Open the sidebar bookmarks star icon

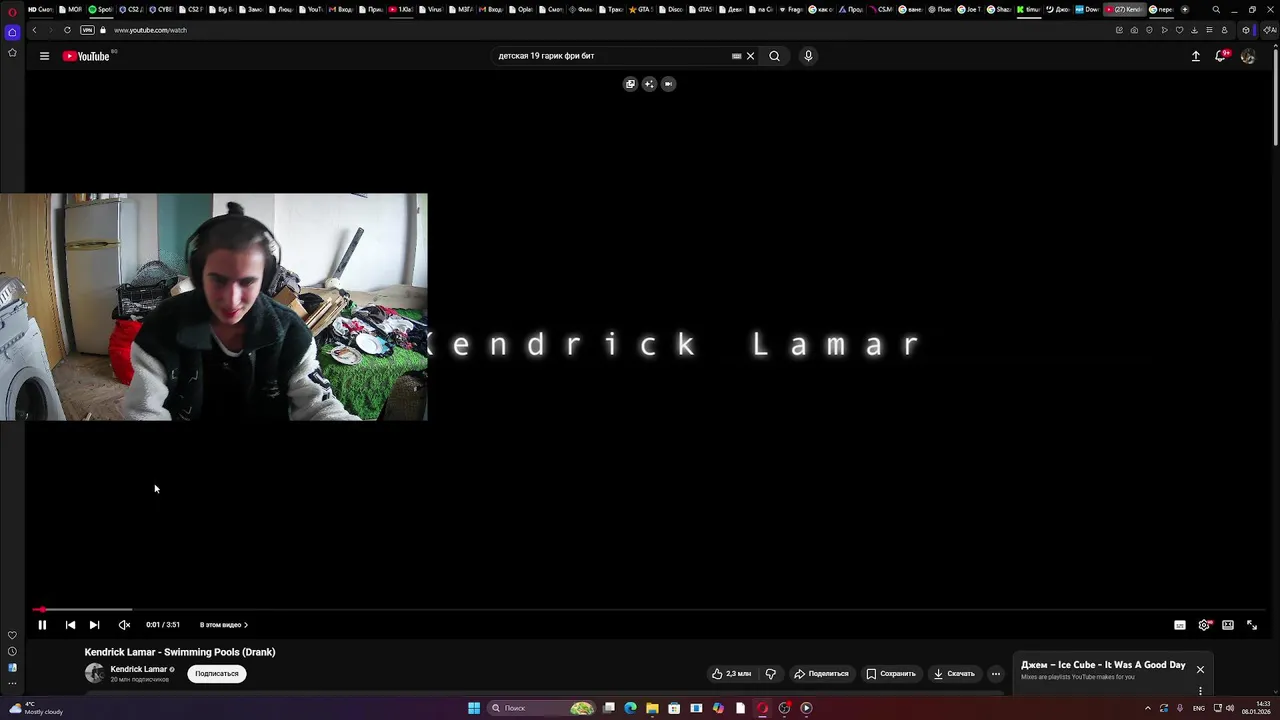(x=12, y=52)
